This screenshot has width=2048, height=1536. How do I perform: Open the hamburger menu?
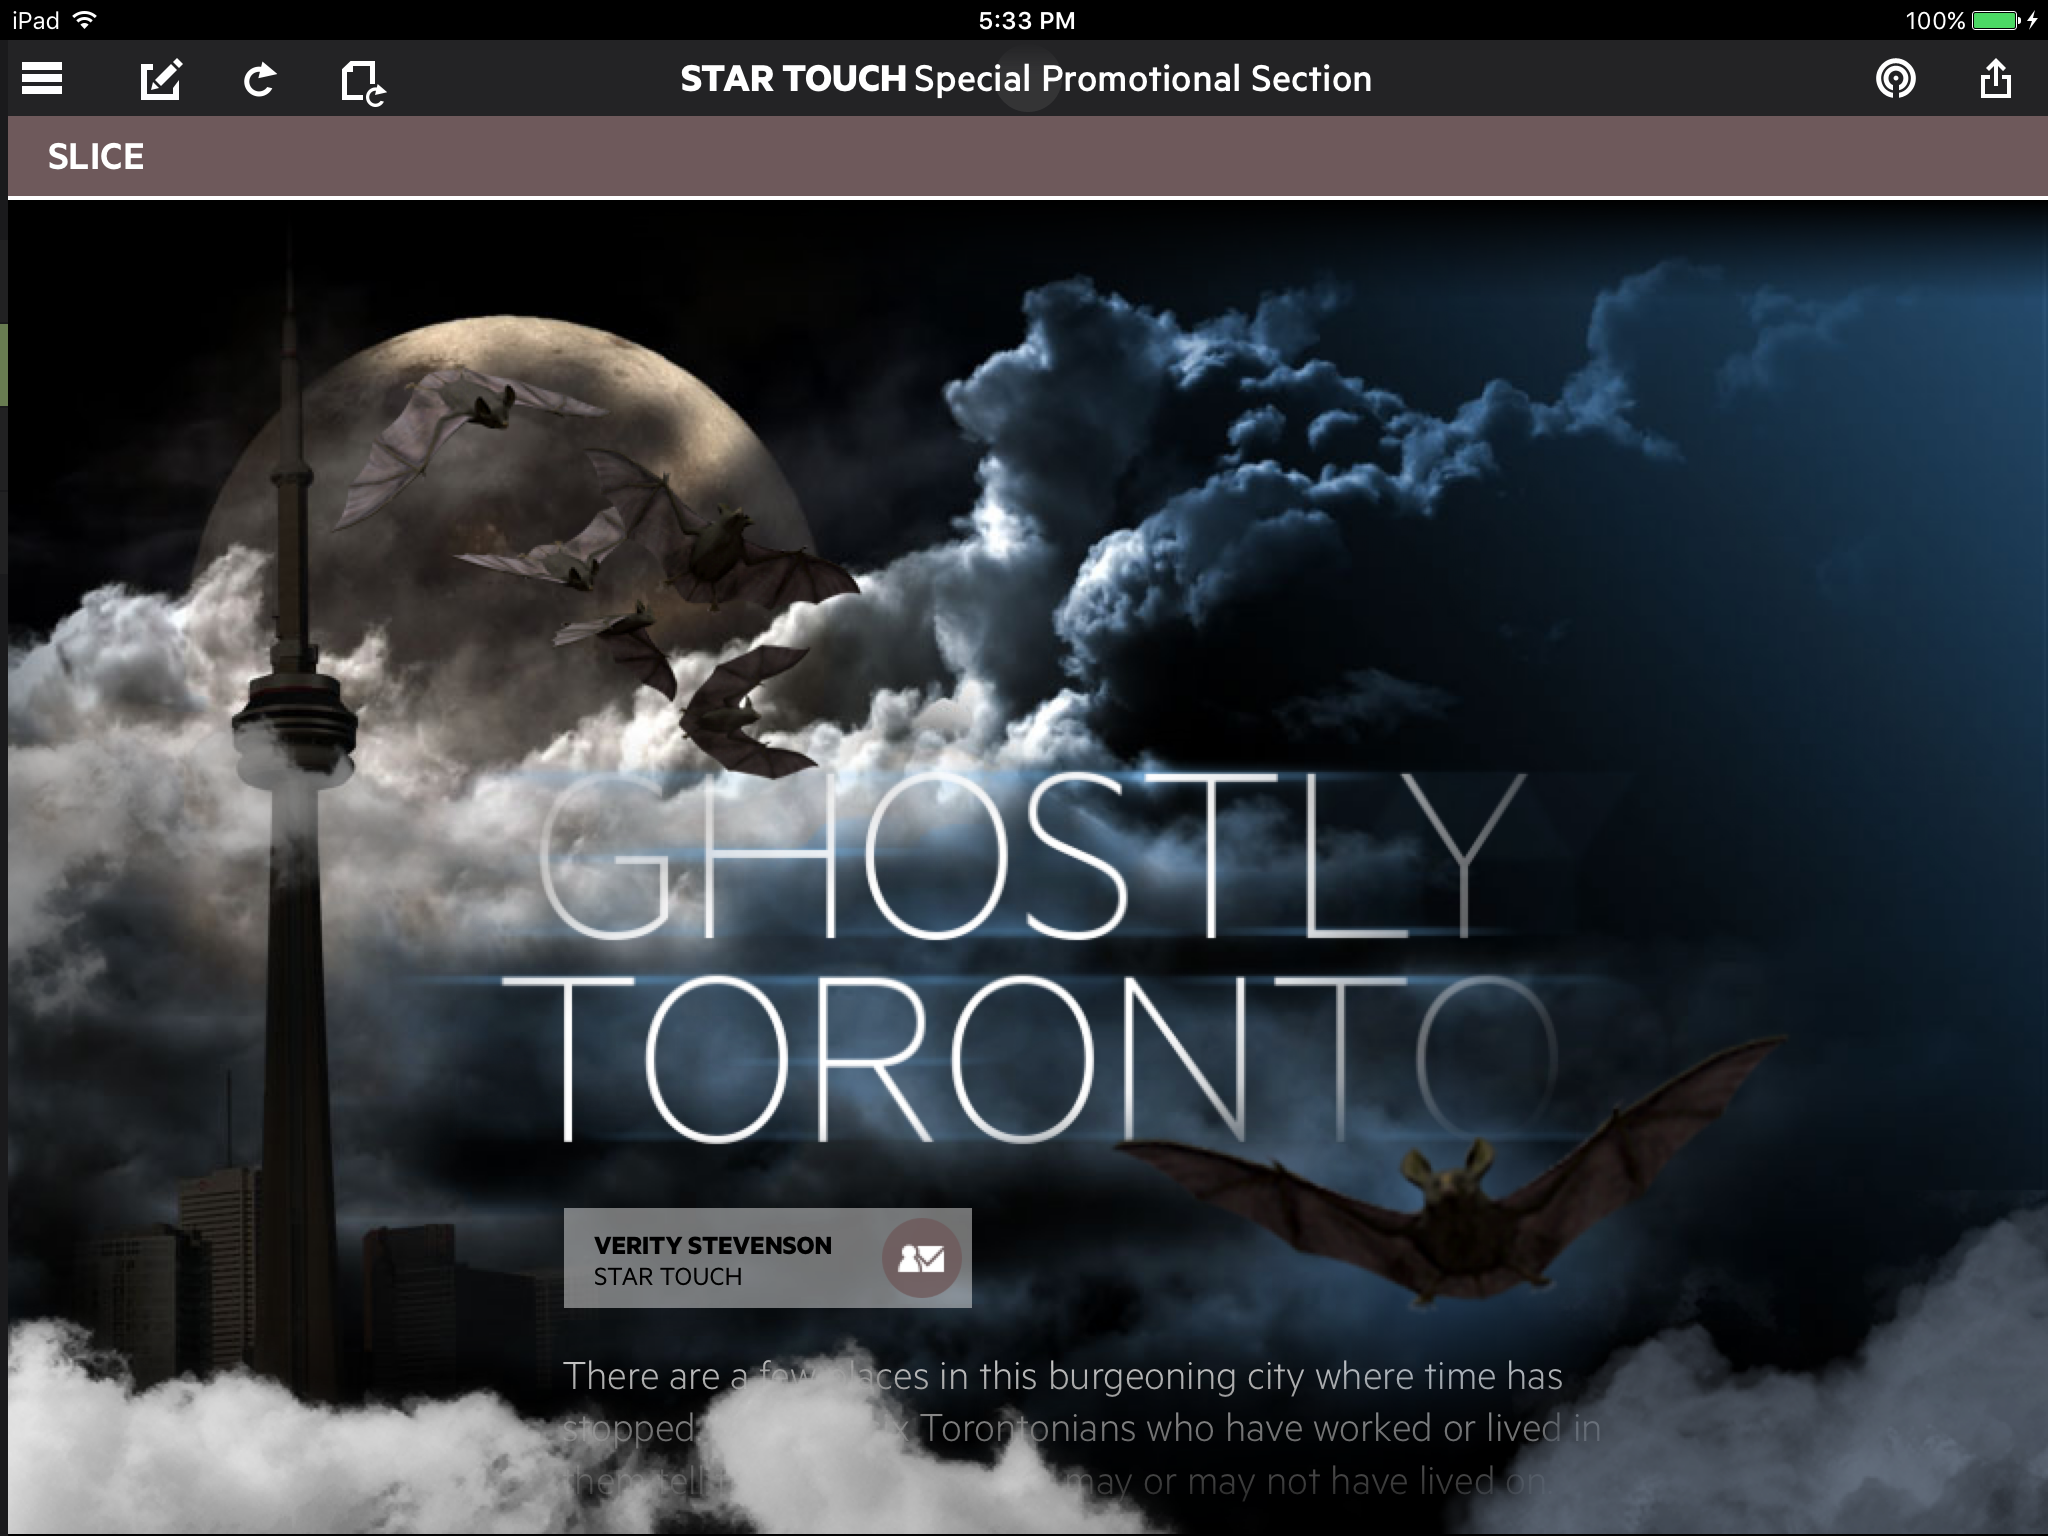point(42,79)
